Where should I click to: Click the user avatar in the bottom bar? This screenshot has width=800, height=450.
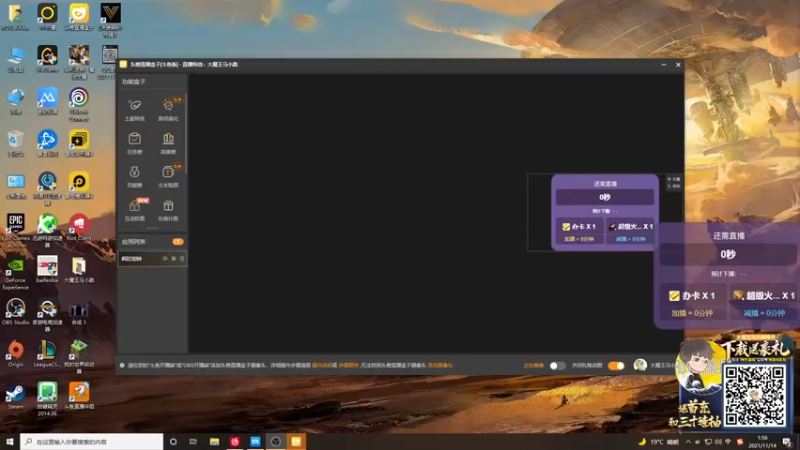640,365
